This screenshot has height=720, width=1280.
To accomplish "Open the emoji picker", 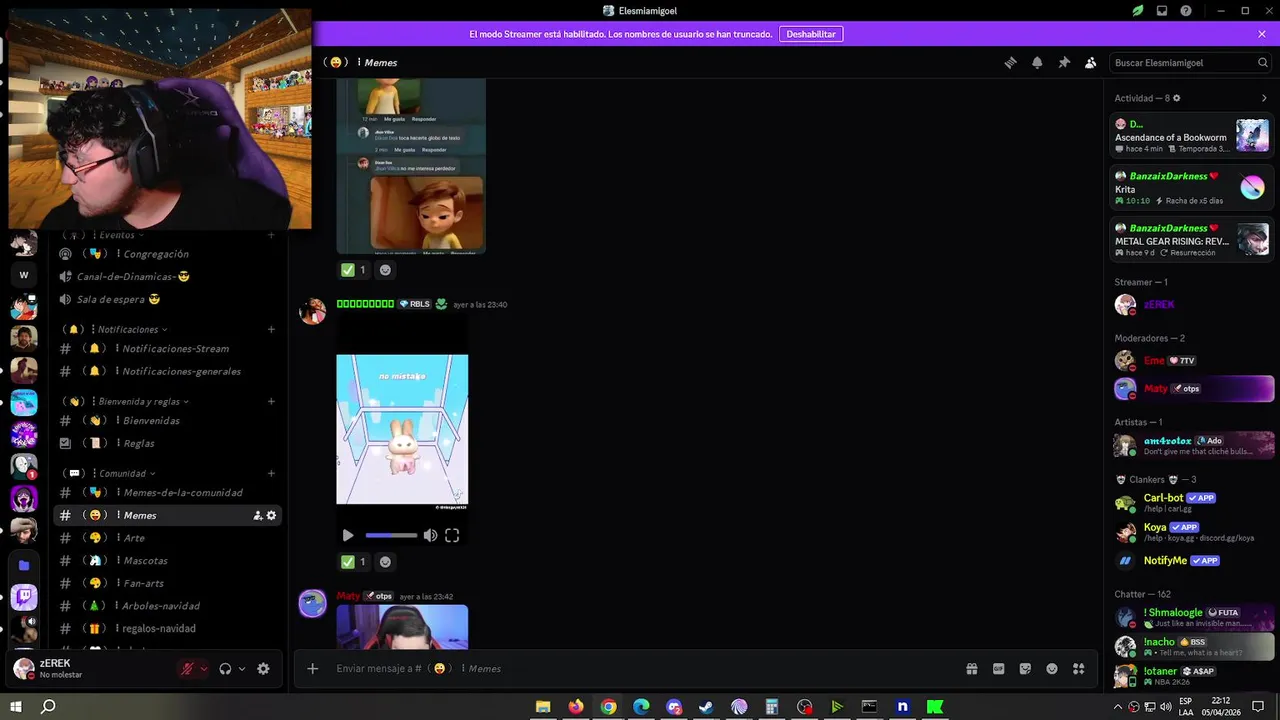I will tap(1052, 668).
